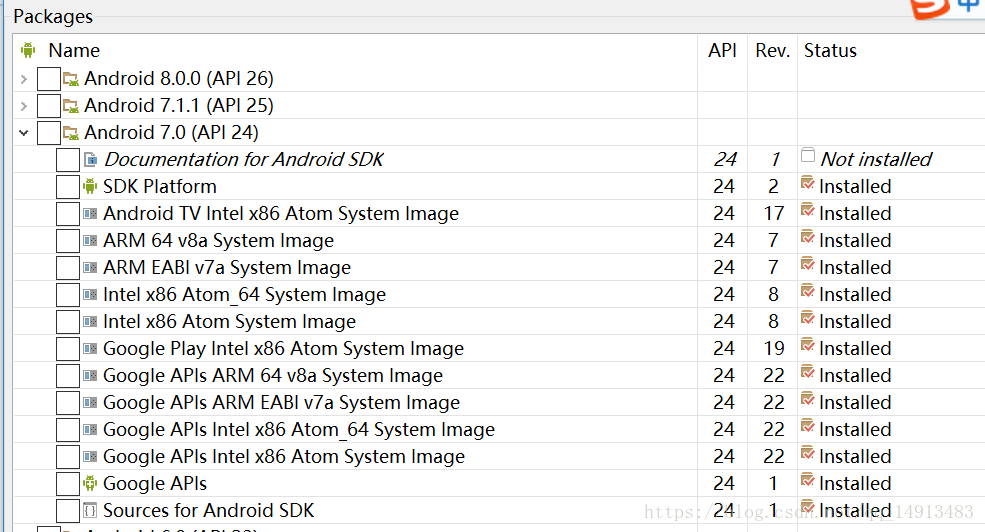Click the folder icon beside Android 8.0.0 (API 26)
The width and height of the screenshot is (985, 532).
click(x=70, y=79)
